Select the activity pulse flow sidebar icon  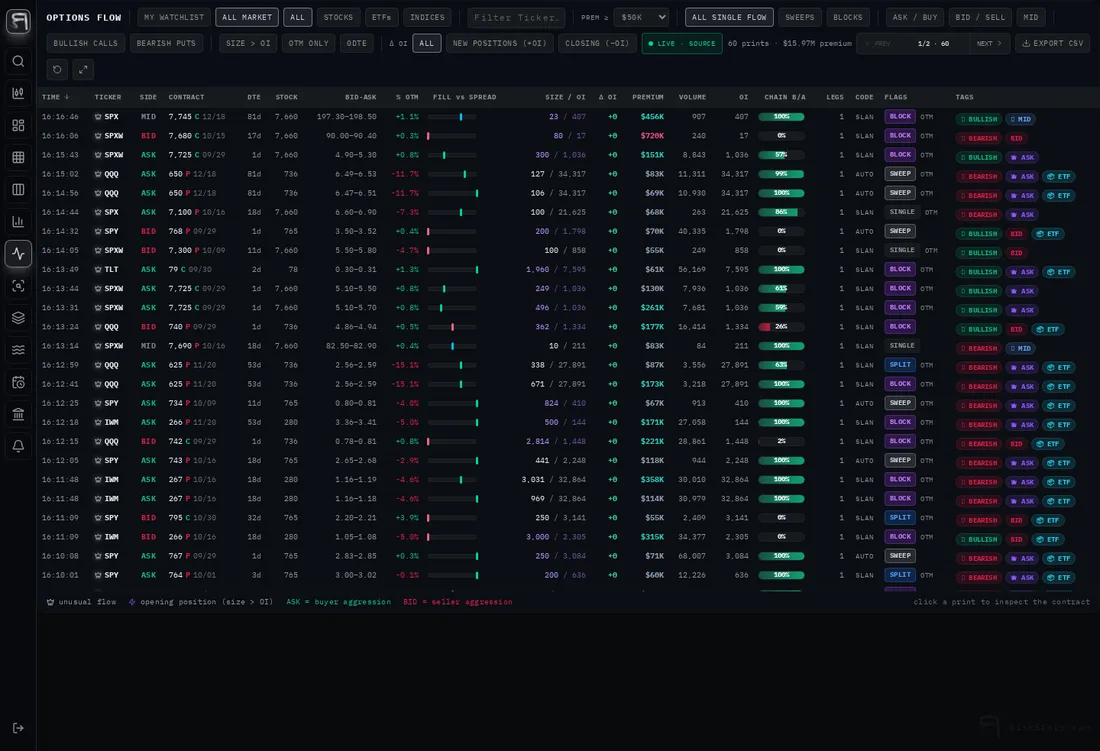tap(18, 254)
